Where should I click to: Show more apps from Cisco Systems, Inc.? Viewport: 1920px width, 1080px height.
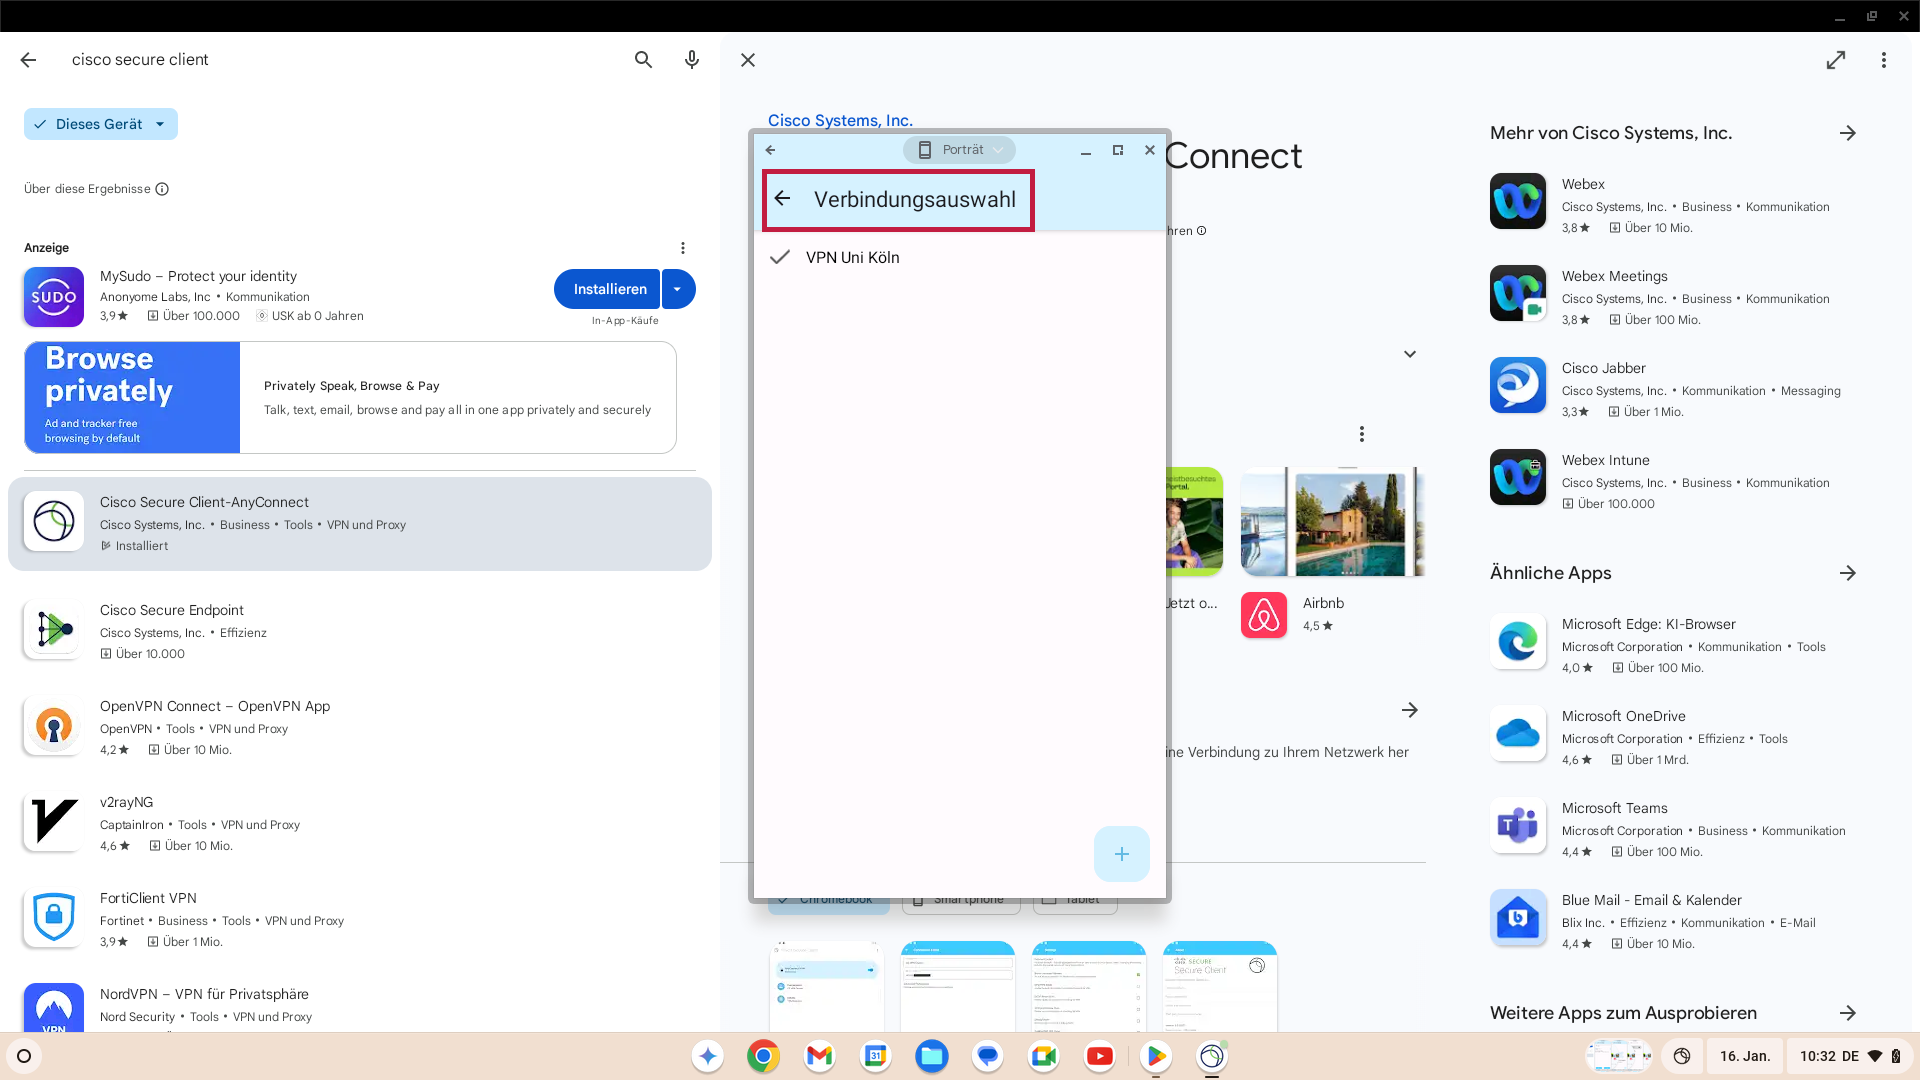pos(1847,133)
